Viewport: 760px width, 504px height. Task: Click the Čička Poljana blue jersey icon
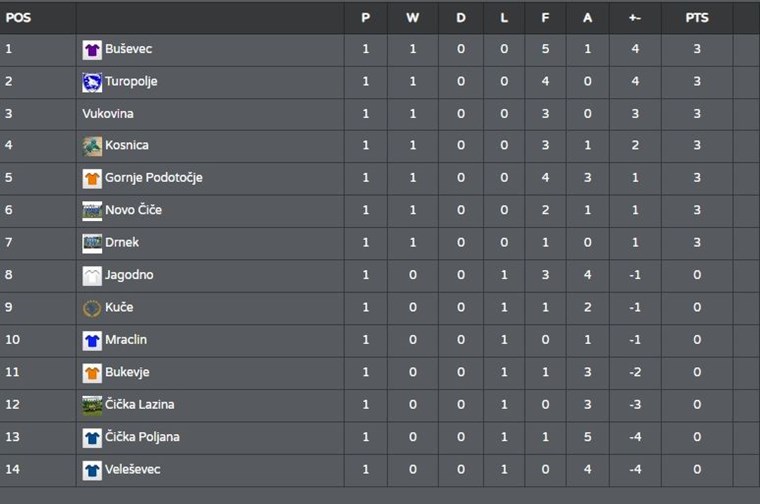[x=92, y=437]
